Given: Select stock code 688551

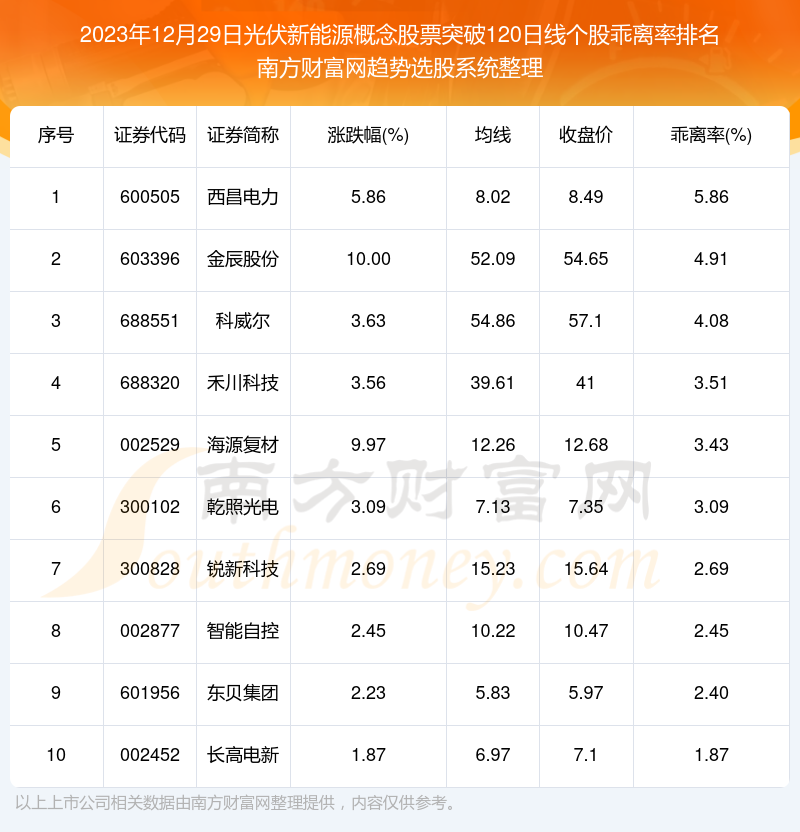Looking at the screenshot, I should pyautogui.click(x=149, y=321).
